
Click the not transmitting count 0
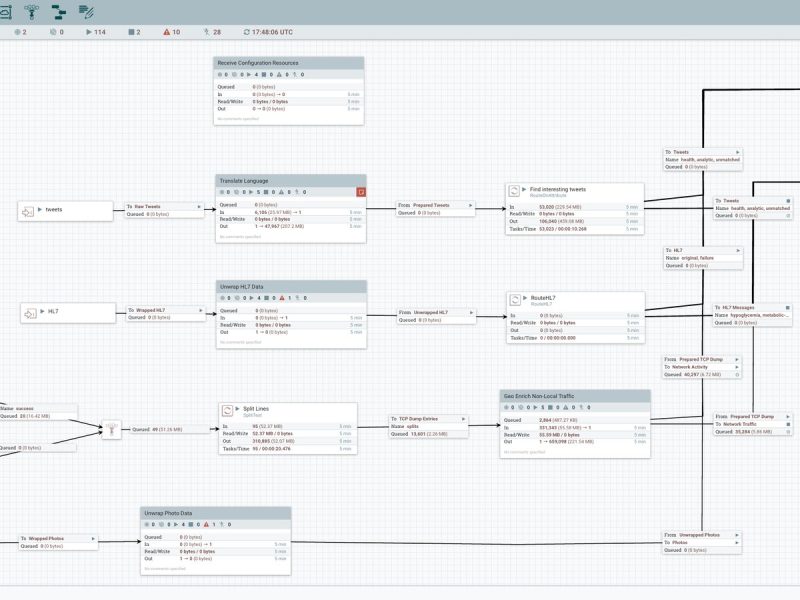(x=57, y=32)
